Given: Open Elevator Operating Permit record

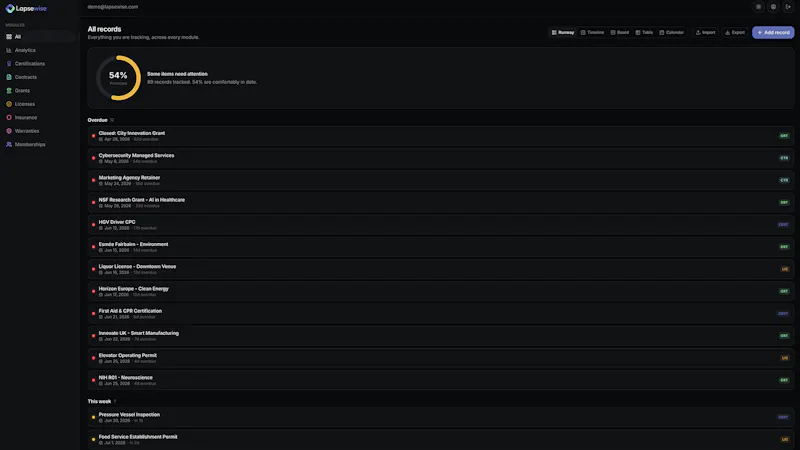Looking at the screenshot, I should click(x=440, y=358).
